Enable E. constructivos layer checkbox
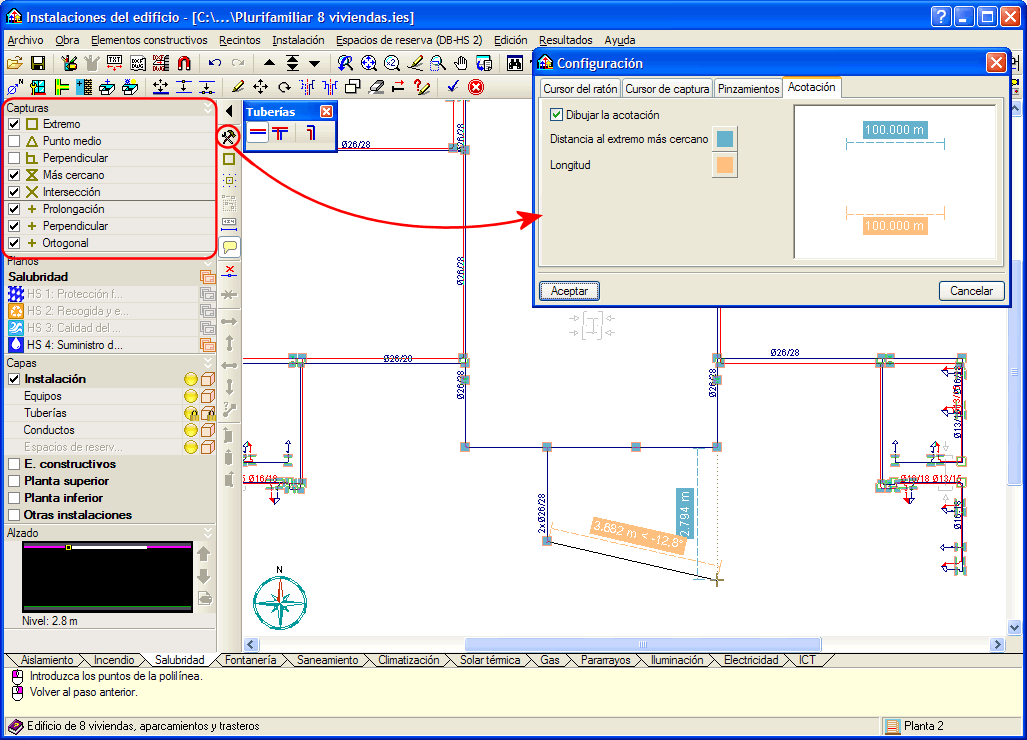The width and height of the screenshot is (1027, 740). 14,464
